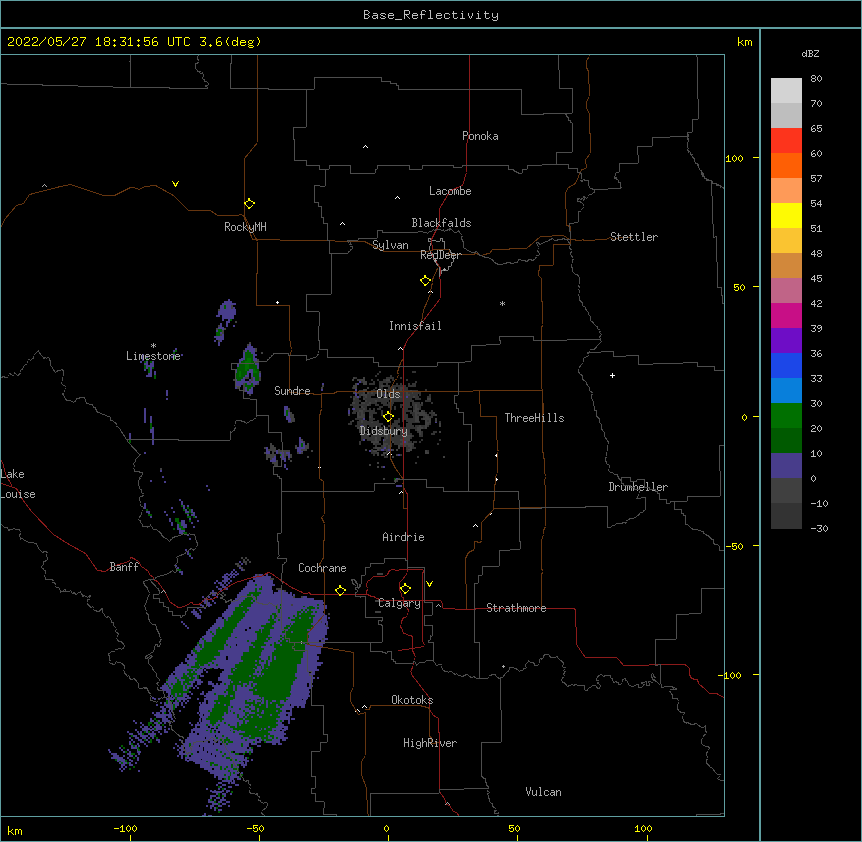862x842 pixels.
Task: Click the -50 tick label on bottom axis
Action: (x=255, y=828)
